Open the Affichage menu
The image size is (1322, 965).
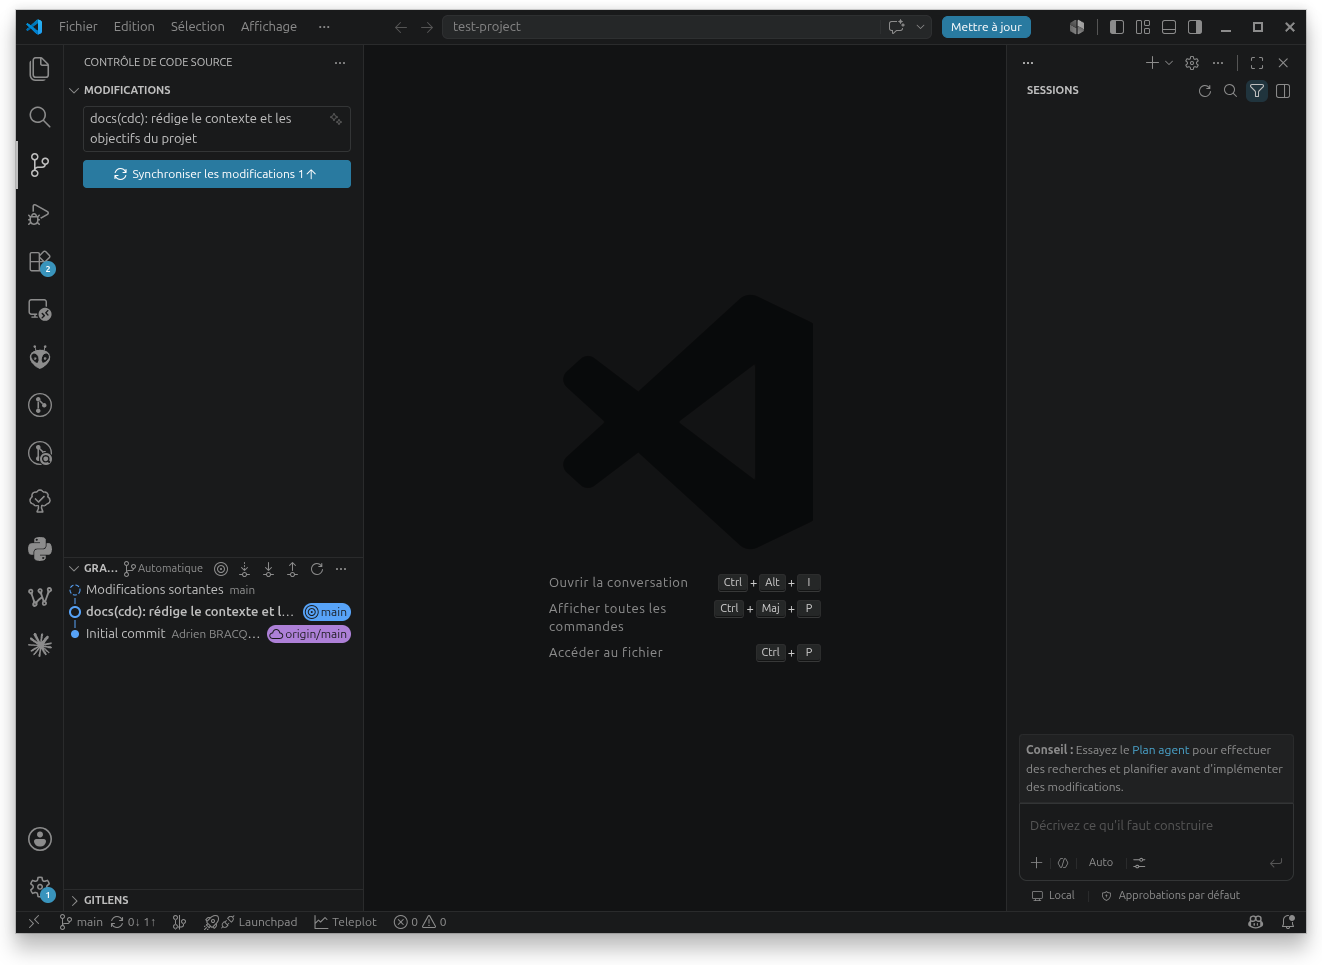(269, 27)
